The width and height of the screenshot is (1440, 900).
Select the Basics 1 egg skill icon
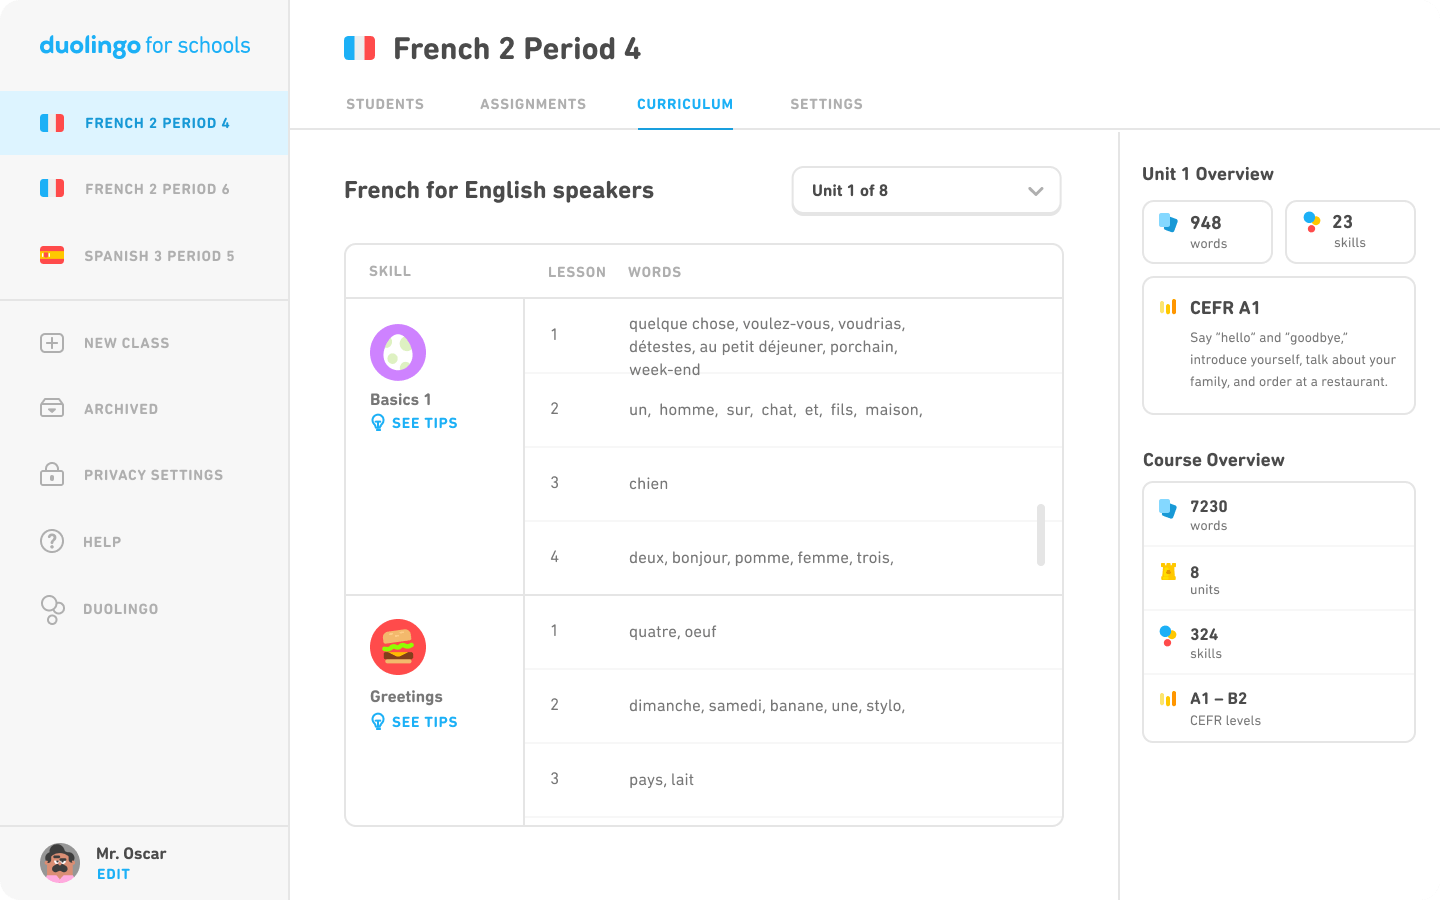click(397, 351)
